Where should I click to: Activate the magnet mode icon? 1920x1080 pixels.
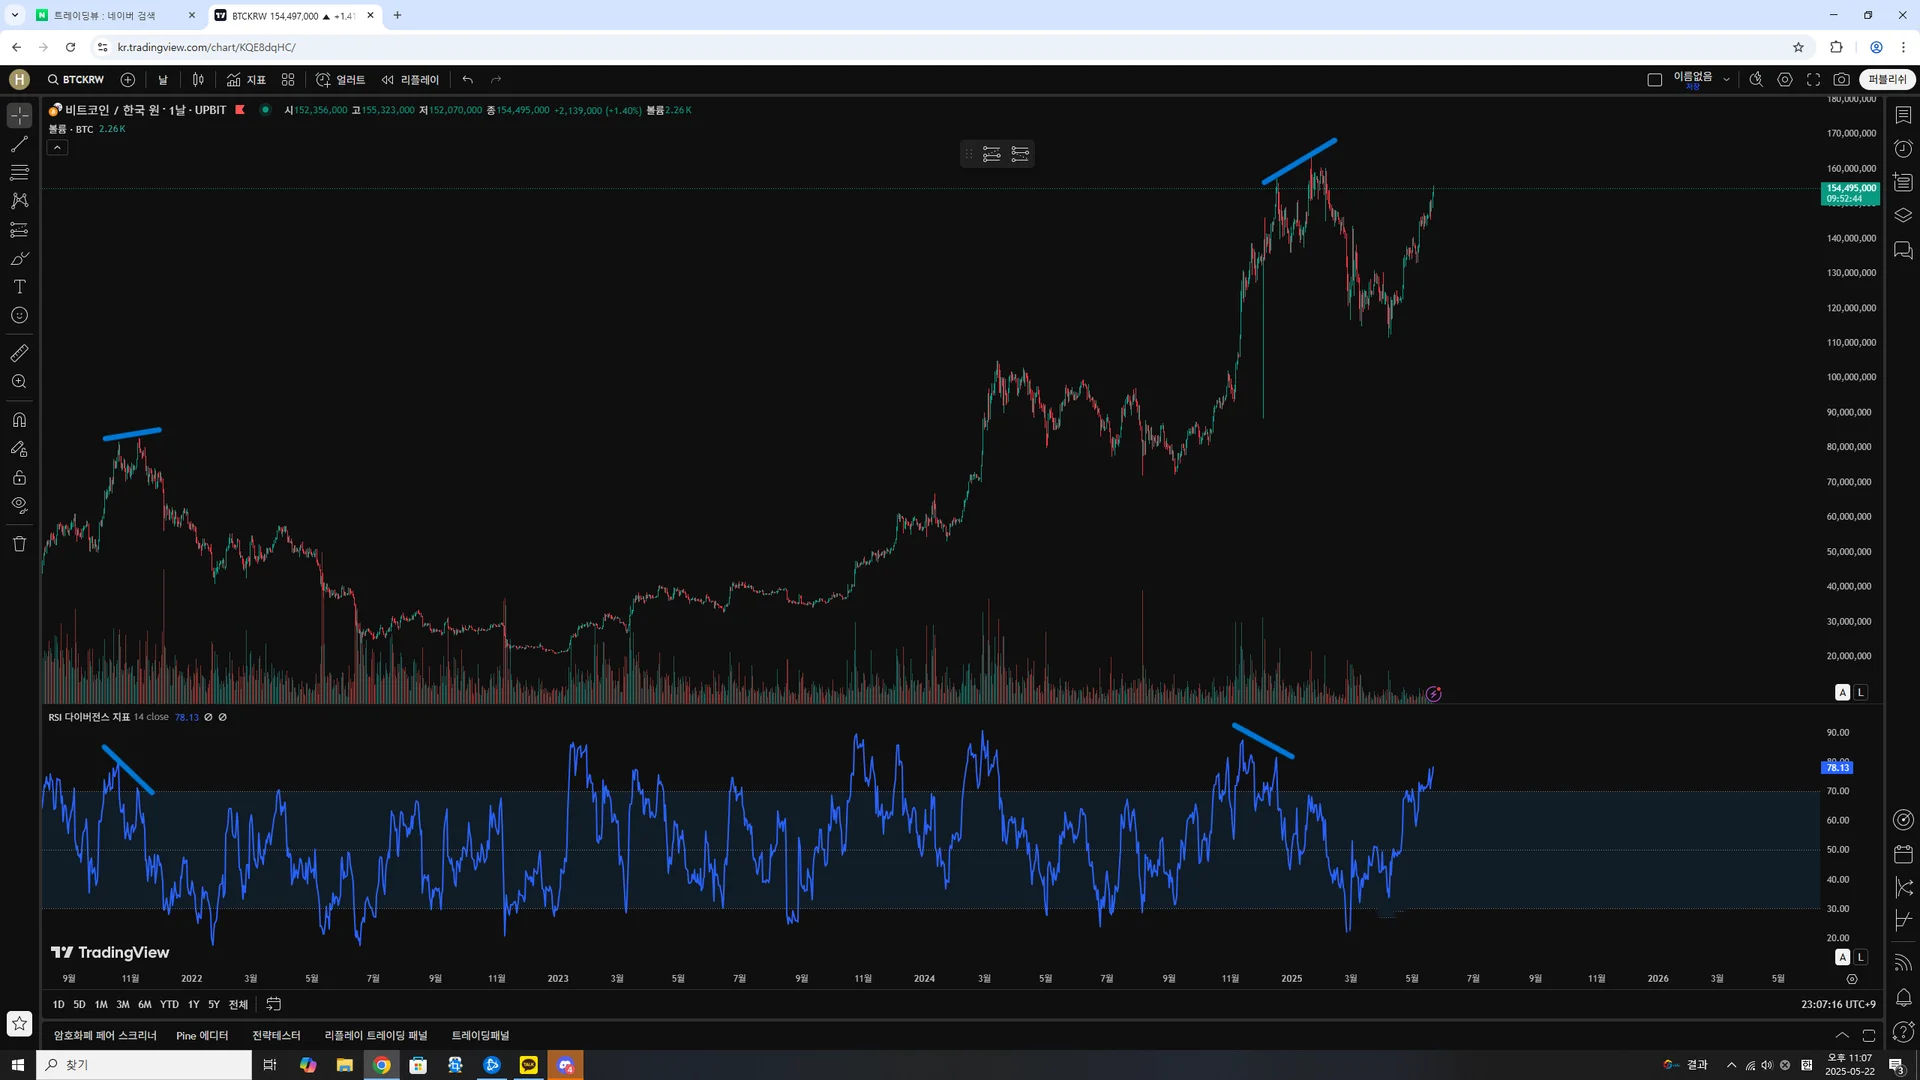click(19, 420)
